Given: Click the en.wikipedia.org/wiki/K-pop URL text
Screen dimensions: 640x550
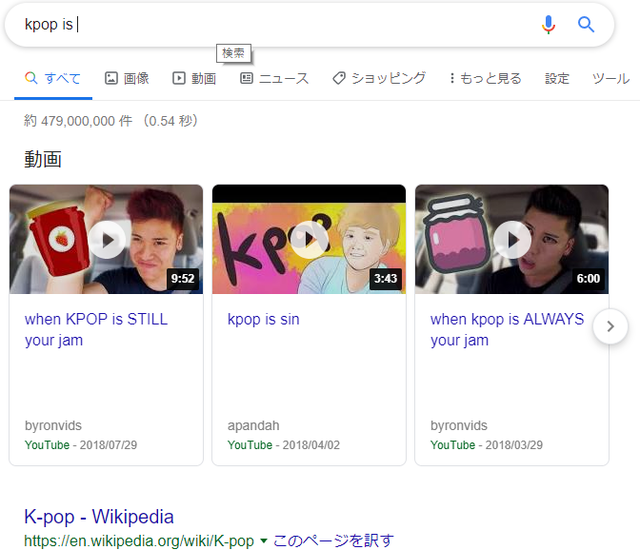Looking at the screenshot, I should 139,541.
